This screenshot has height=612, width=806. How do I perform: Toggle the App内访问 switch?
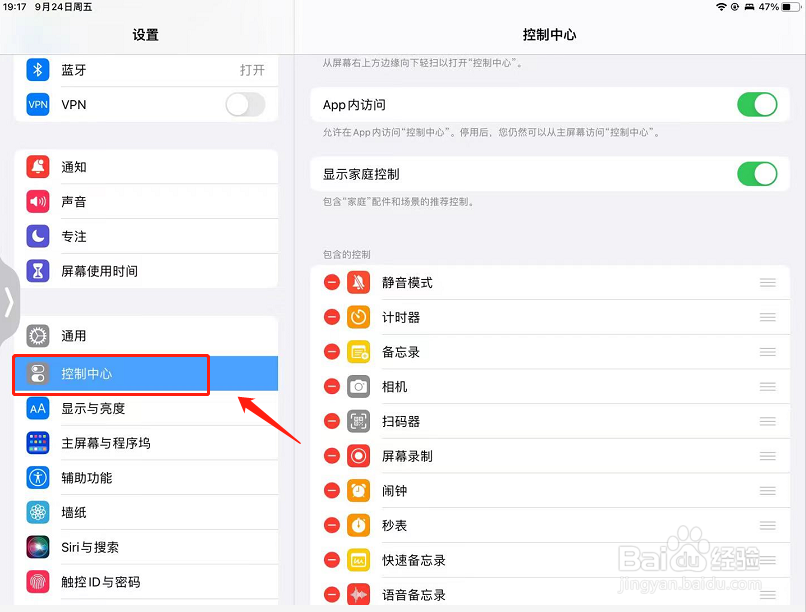(x=757, y=105)
